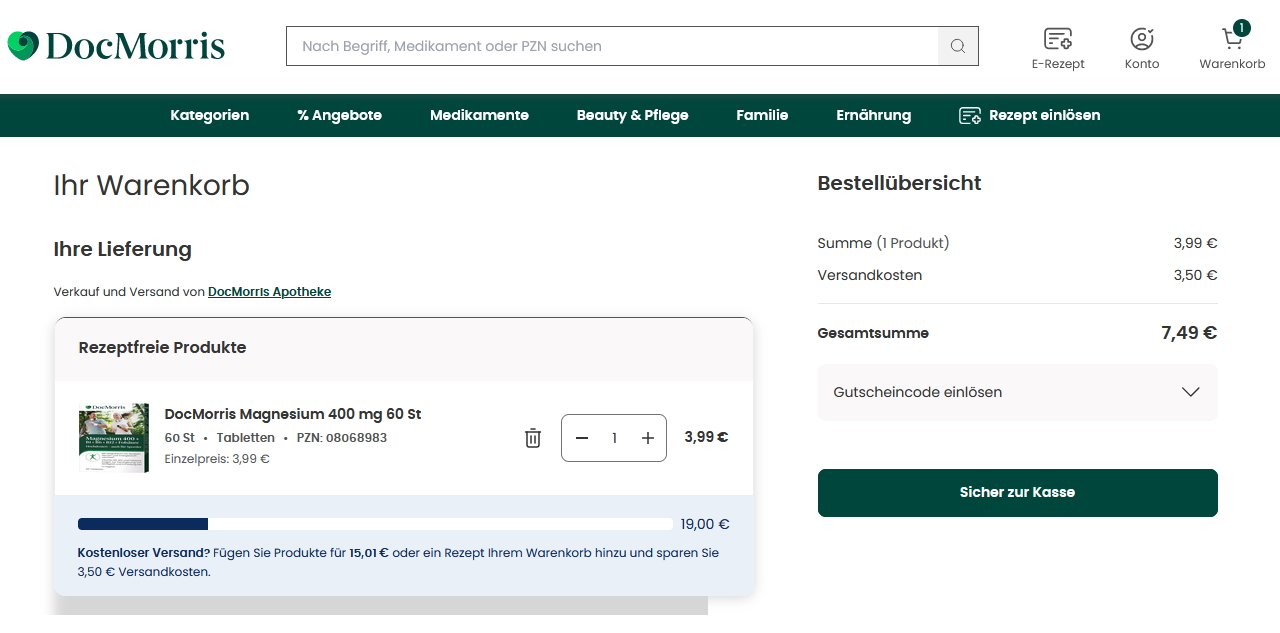Open the % Angebote menu
The image size is (1280, 633).
coord(340,115)
